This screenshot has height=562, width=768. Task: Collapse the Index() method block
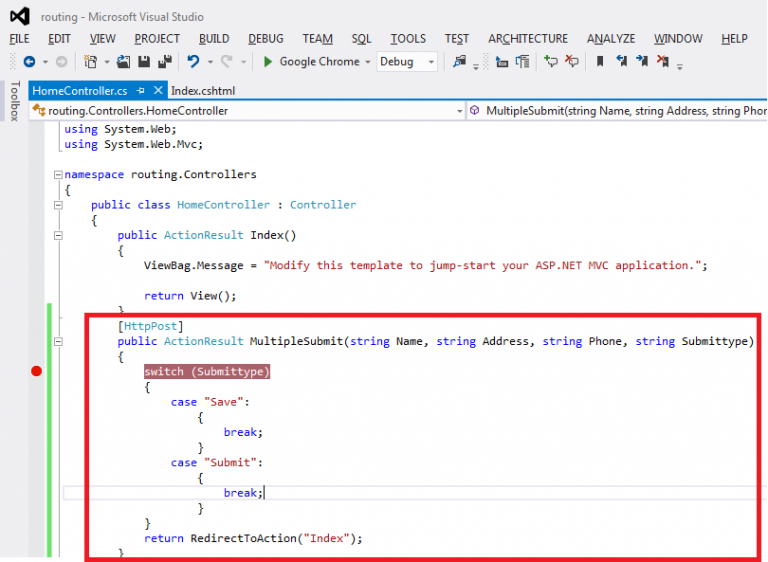58,235
